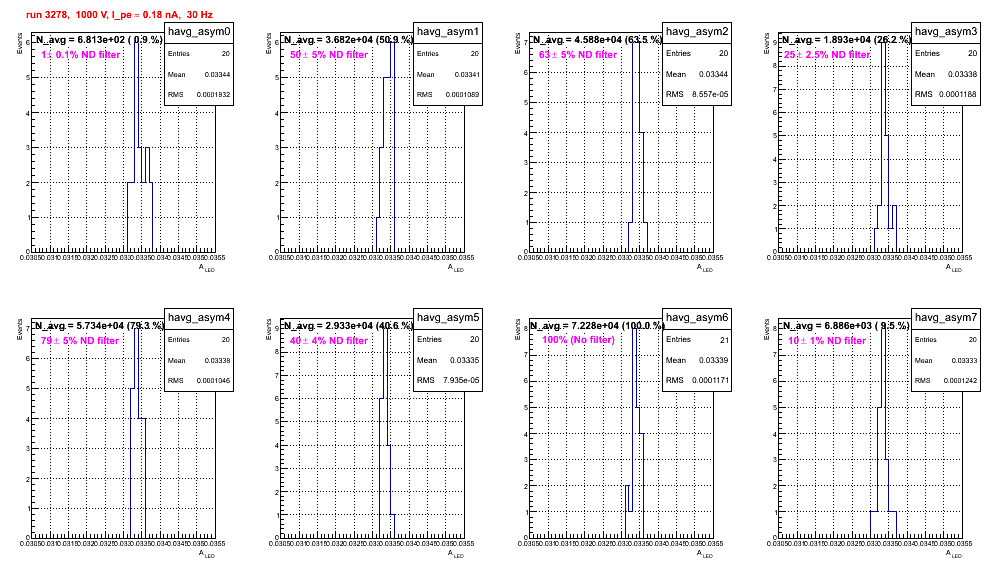Viewport: 996px width, 572px height.
Task: Click N_avg = 3.682e+04 title text
Action: point(348,39)
